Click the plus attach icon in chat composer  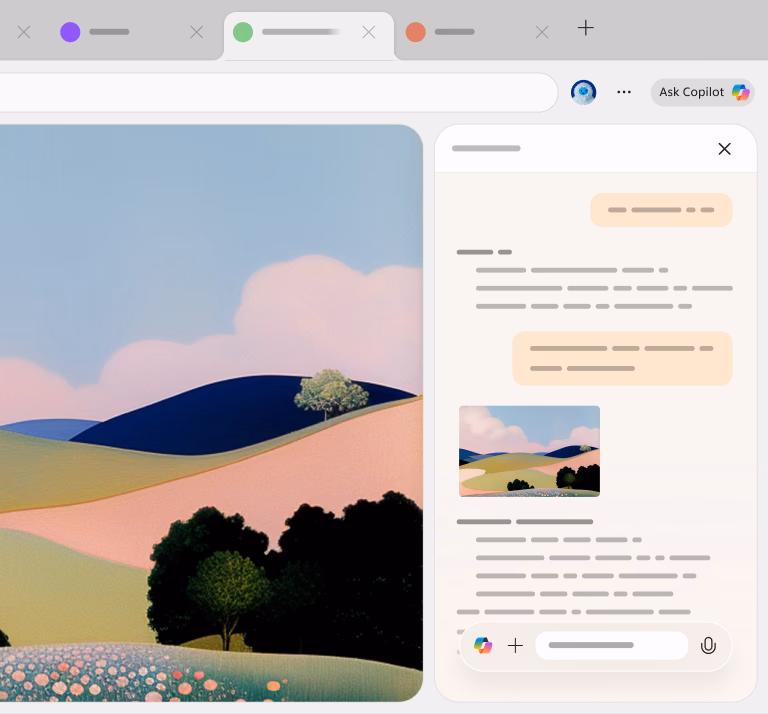coord(515,646)
